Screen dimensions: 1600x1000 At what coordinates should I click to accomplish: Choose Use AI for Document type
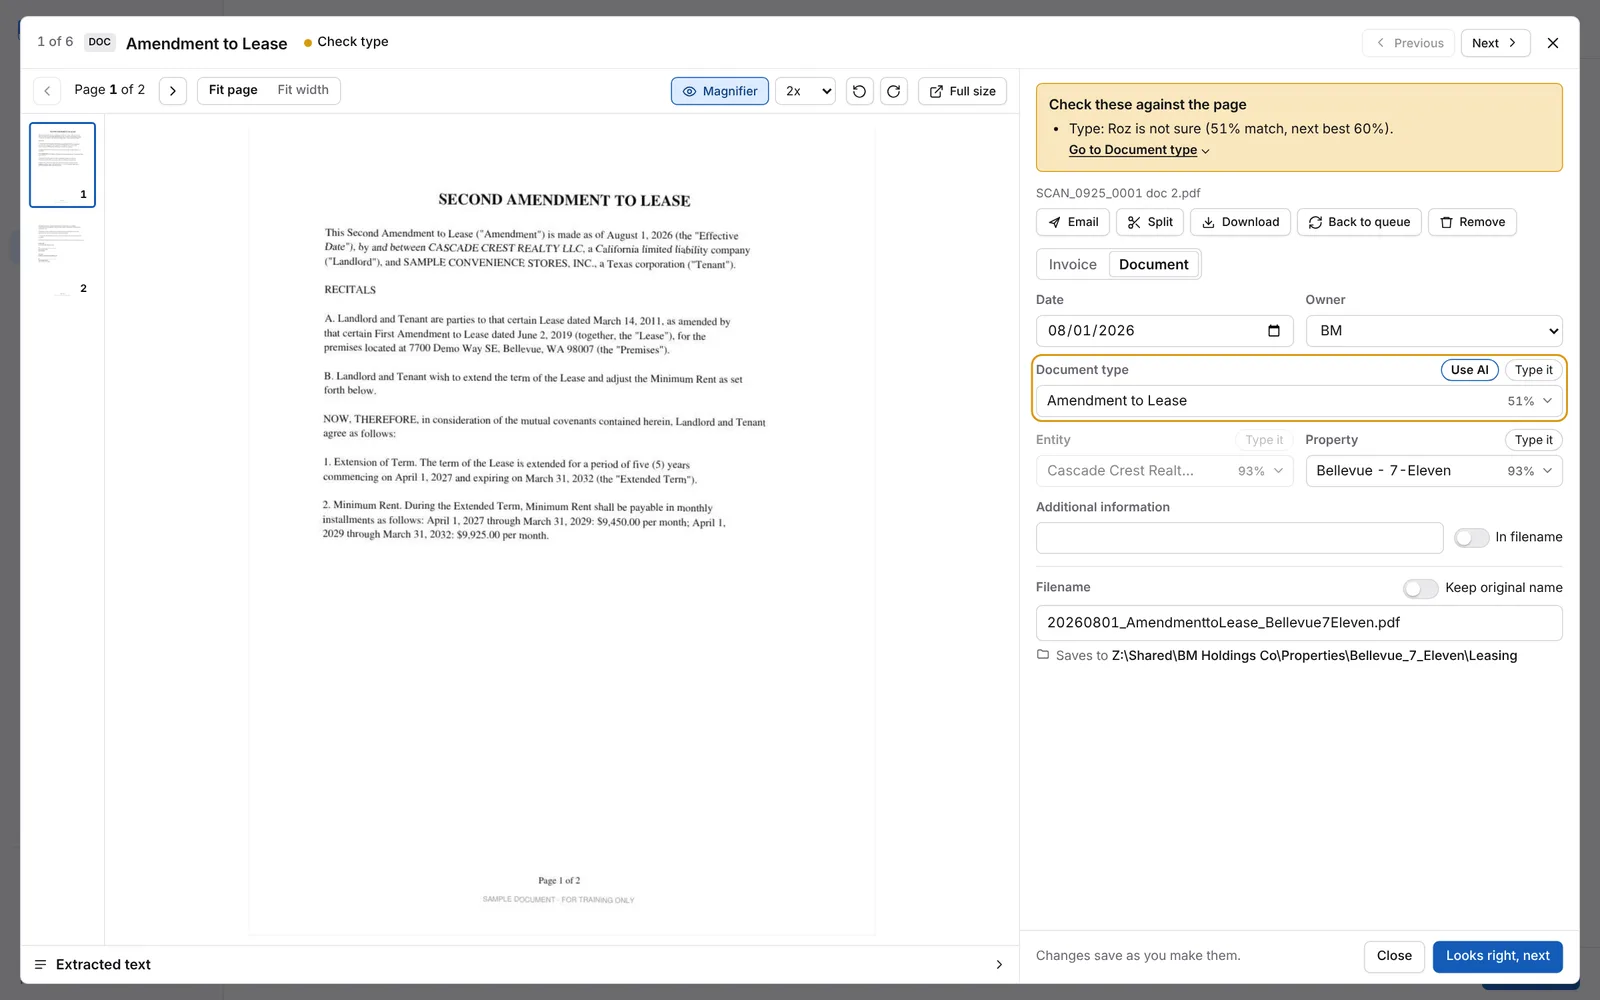[x=1469, y=370]
